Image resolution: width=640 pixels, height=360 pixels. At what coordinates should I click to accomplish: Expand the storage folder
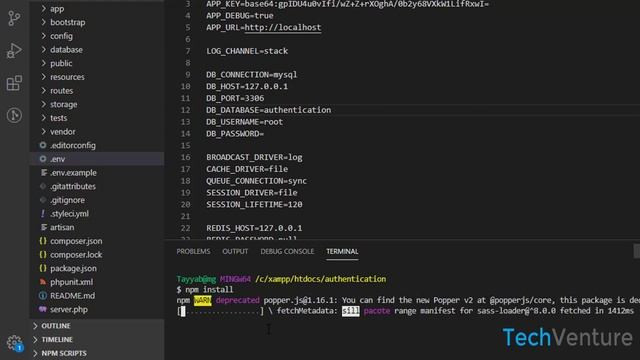pos(44,104)
